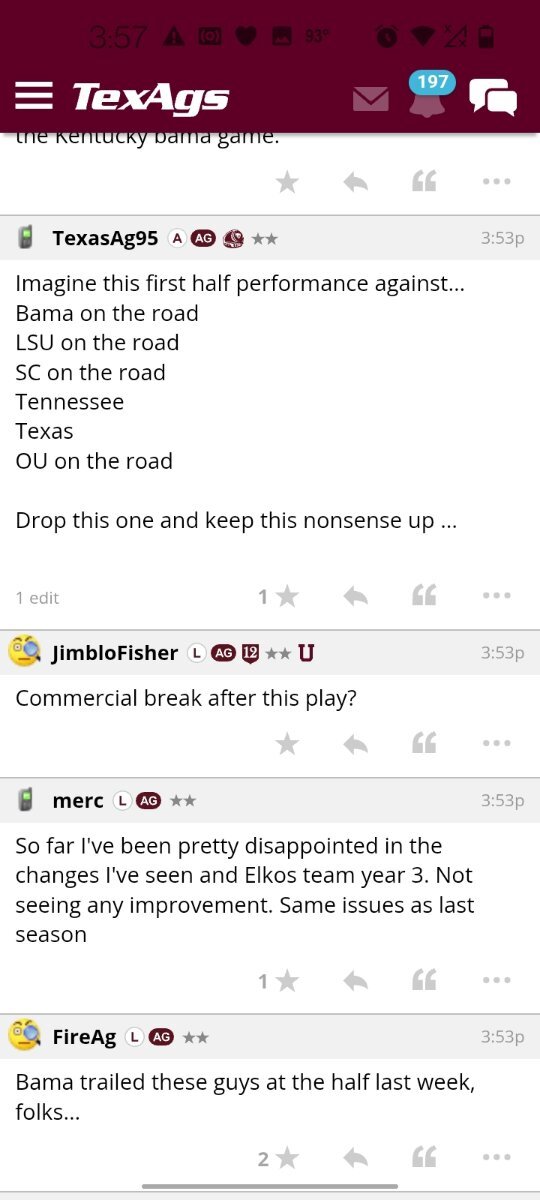This screenshot has height=1200, width=540.
Task: Tap JimbloFisher's avatar thumbnail
Action: click(x=25, y=652)
